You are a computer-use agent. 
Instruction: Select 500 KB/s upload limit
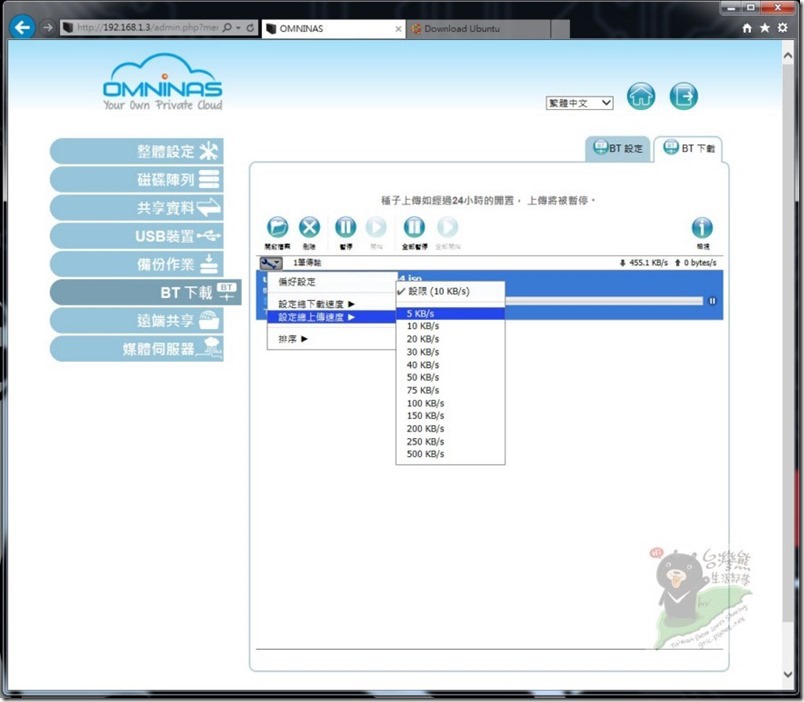tap(450, 454)
